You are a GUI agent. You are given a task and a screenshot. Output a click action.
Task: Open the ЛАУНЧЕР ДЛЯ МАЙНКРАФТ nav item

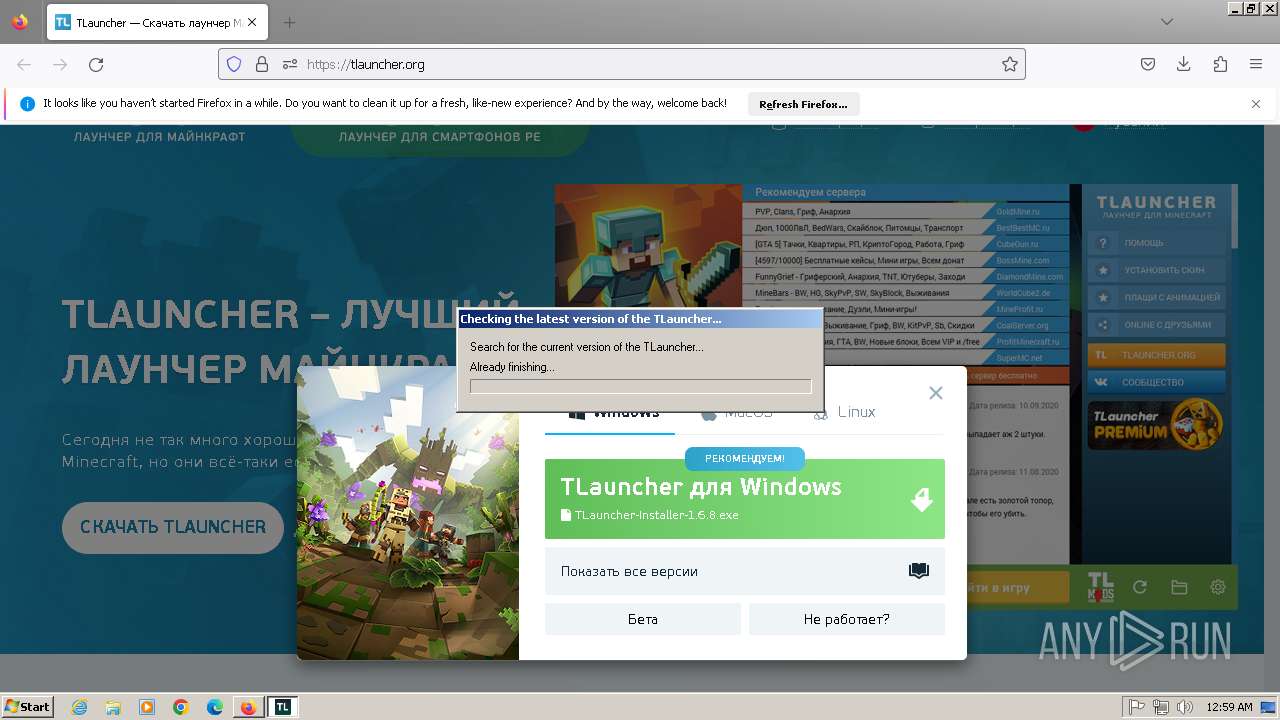(160, 137)
